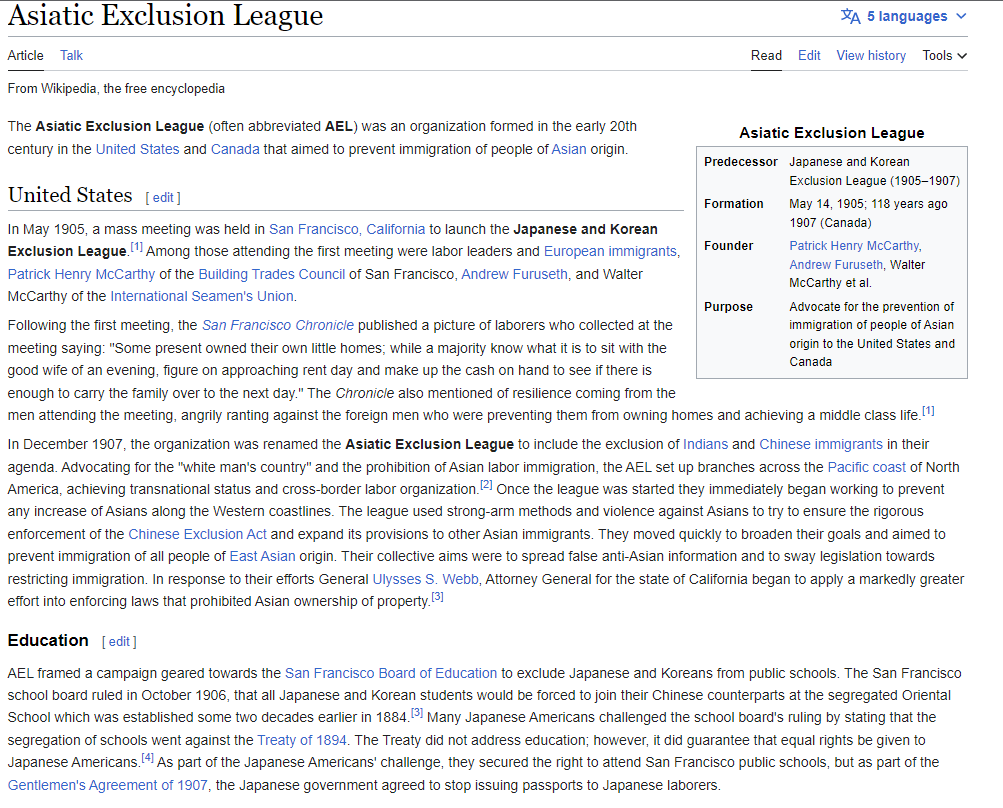This screenshot has width=1003, height=808.
Task: Click the '1907 (Canada)' text in infobox
Action: point(830,223)
